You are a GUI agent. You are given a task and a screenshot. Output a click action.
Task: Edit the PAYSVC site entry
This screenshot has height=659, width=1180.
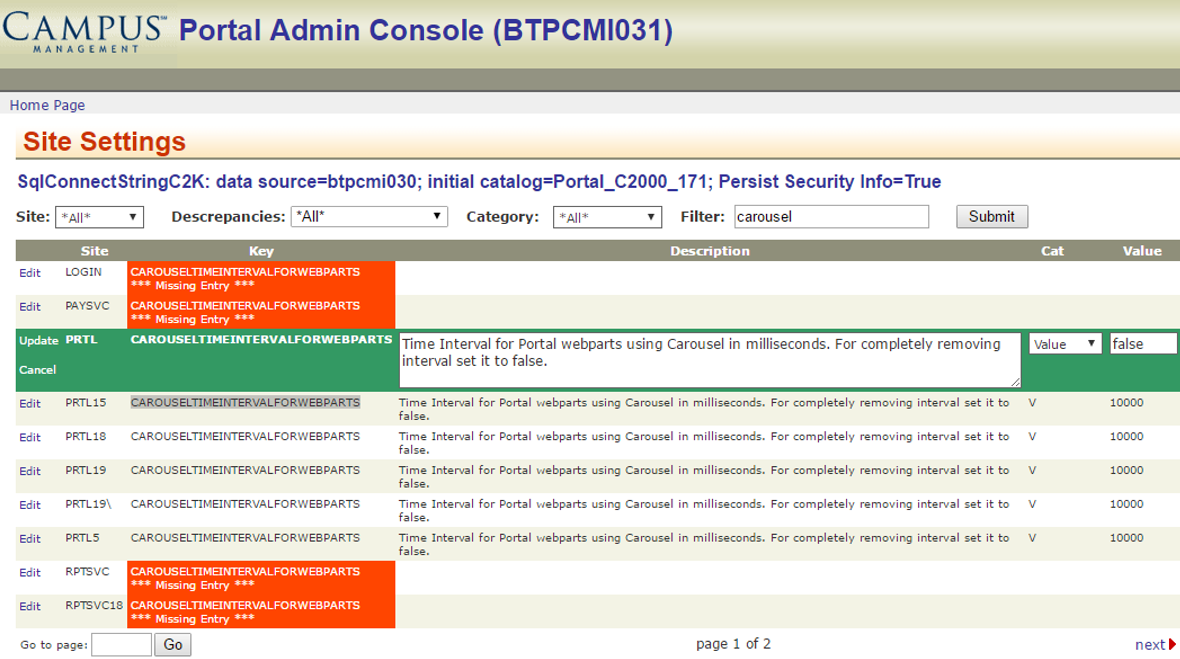pos(30,307)
